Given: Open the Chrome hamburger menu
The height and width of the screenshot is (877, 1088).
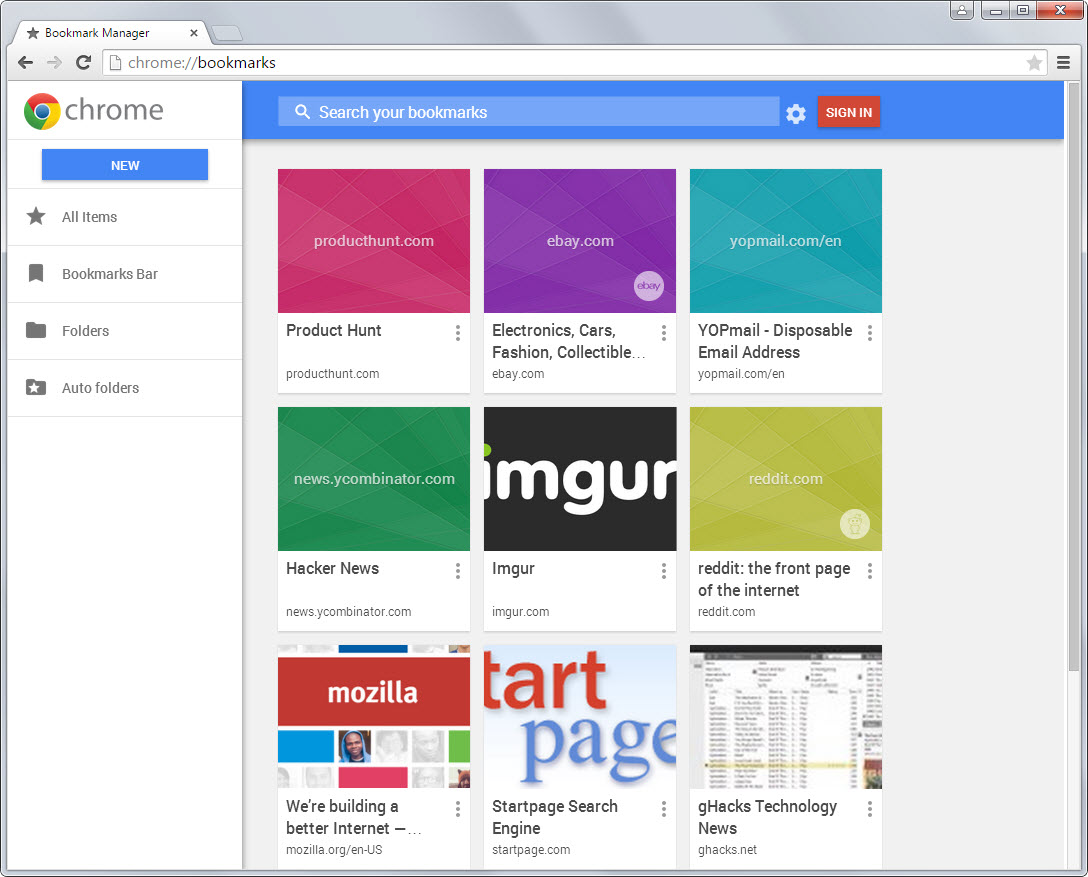Looking at the screenshot, I should [1063, 62].
